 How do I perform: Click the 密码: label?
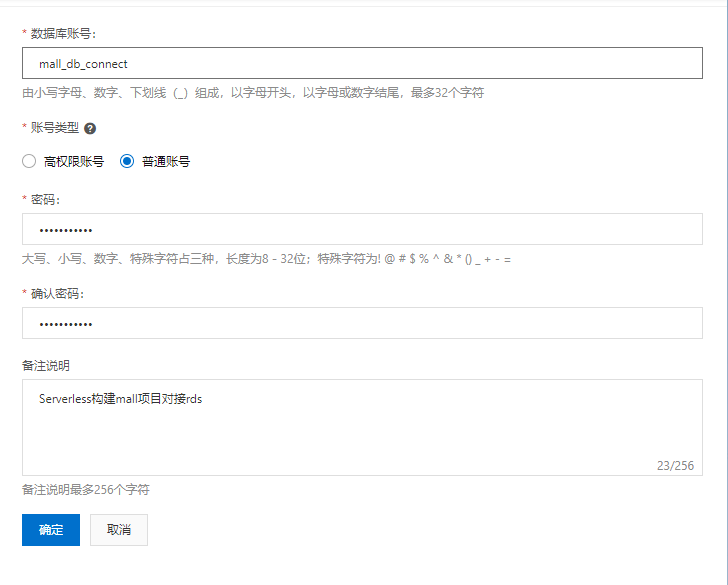45,200
